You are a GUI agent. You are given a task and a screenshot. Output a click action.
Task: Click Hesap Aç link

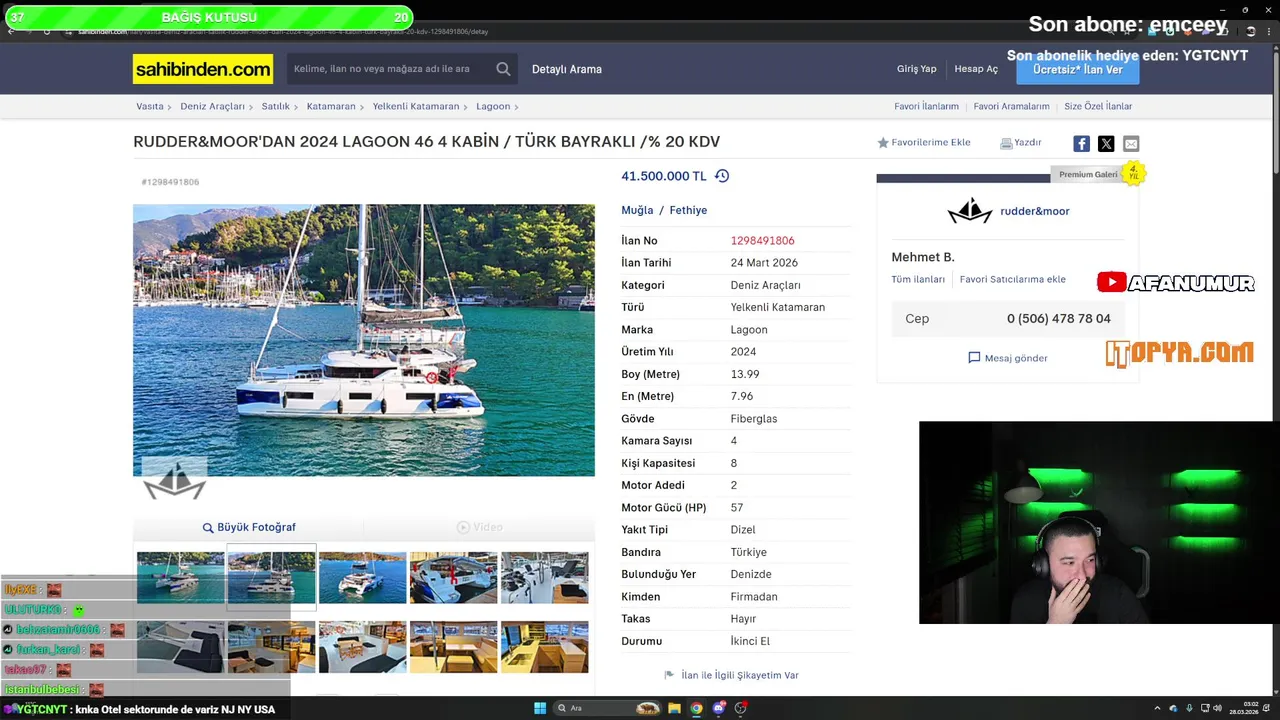[x=976, y=69]
